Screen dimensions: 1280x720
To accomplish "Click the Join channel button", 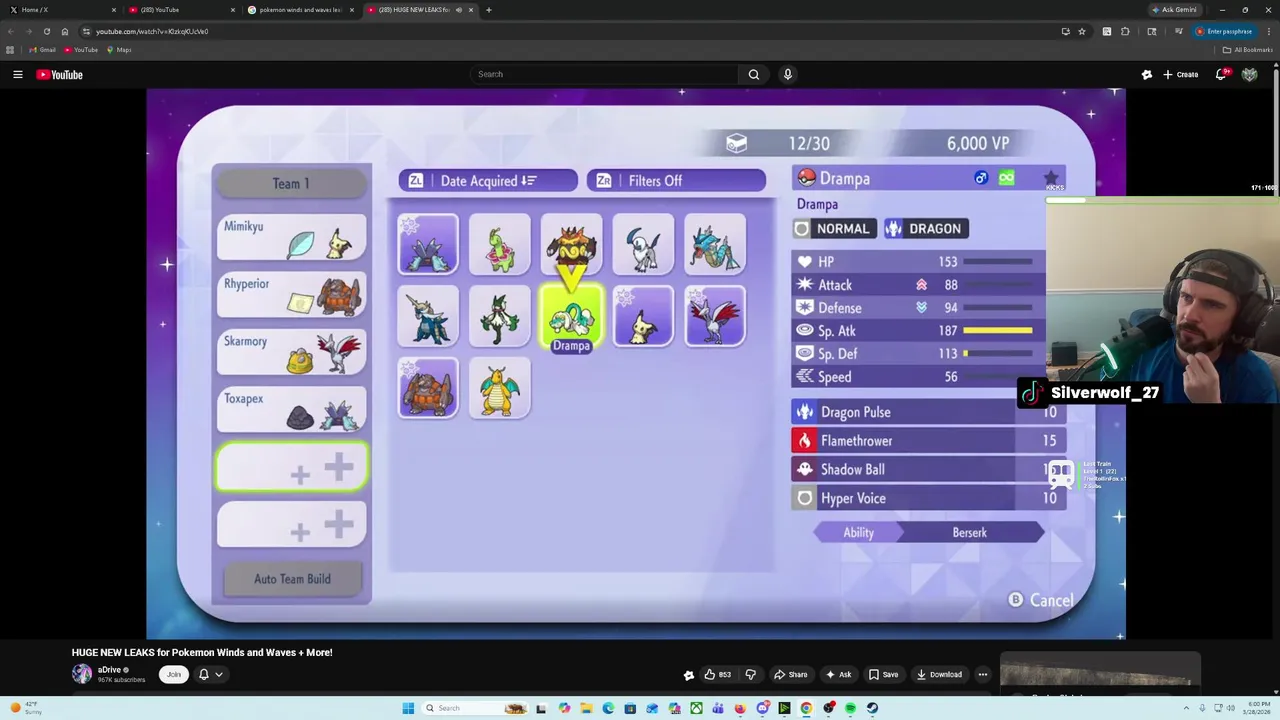I will (174, 675).
